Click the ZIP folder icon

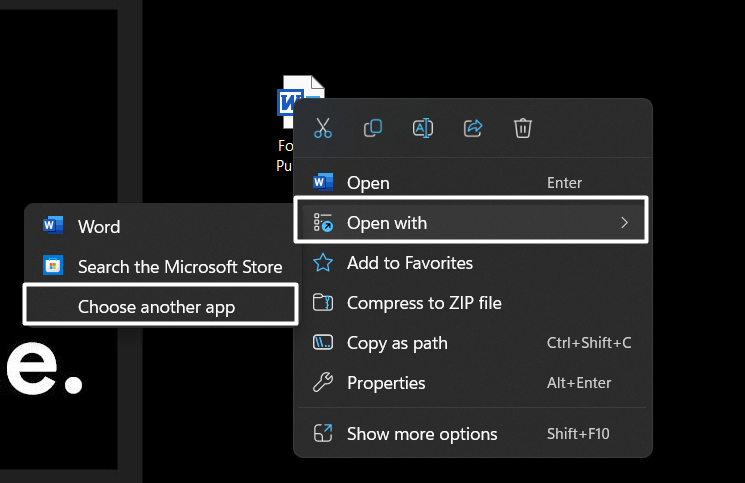tap(323, 303)
